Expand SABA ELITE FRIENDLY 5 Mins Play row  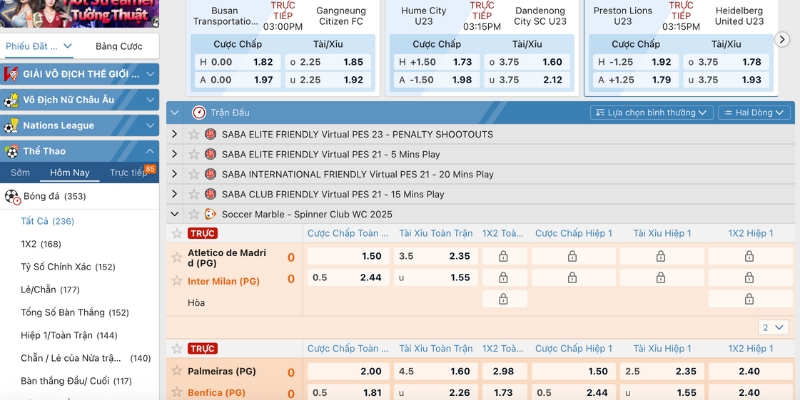(x=174, y=154)
